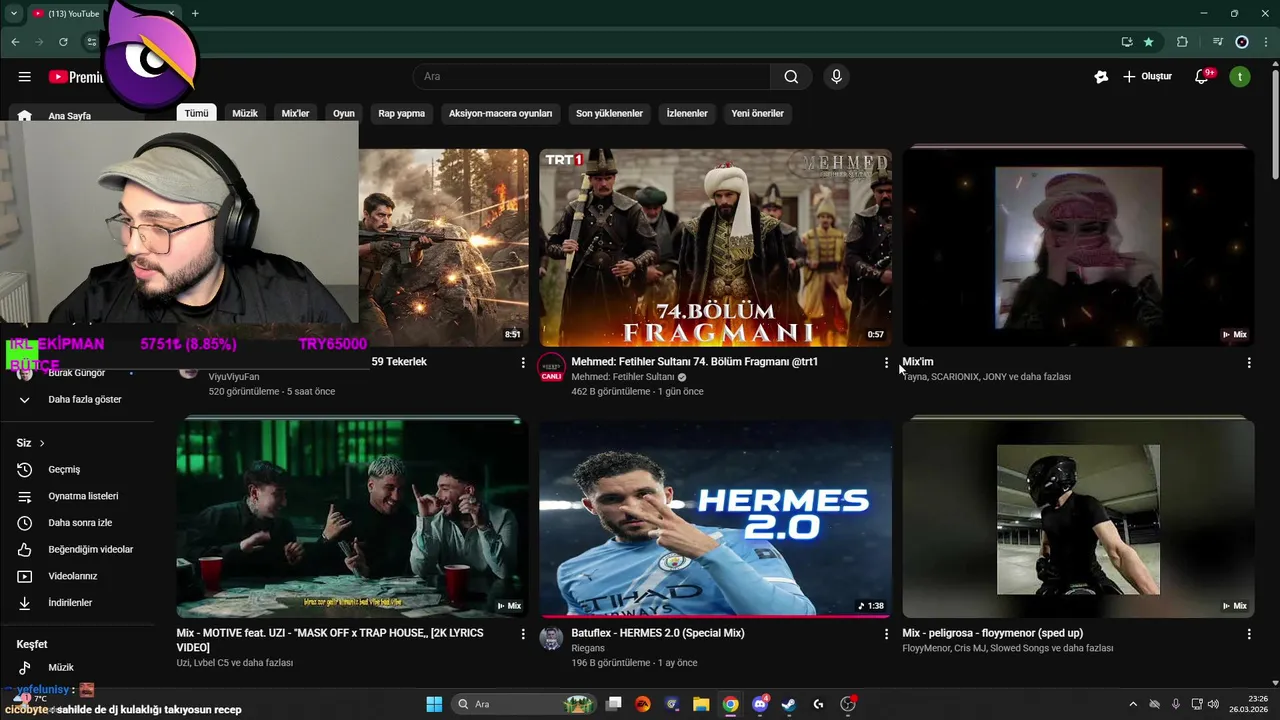Type in the Ara search field
The image size is (1280, 720).
point(591,77)
